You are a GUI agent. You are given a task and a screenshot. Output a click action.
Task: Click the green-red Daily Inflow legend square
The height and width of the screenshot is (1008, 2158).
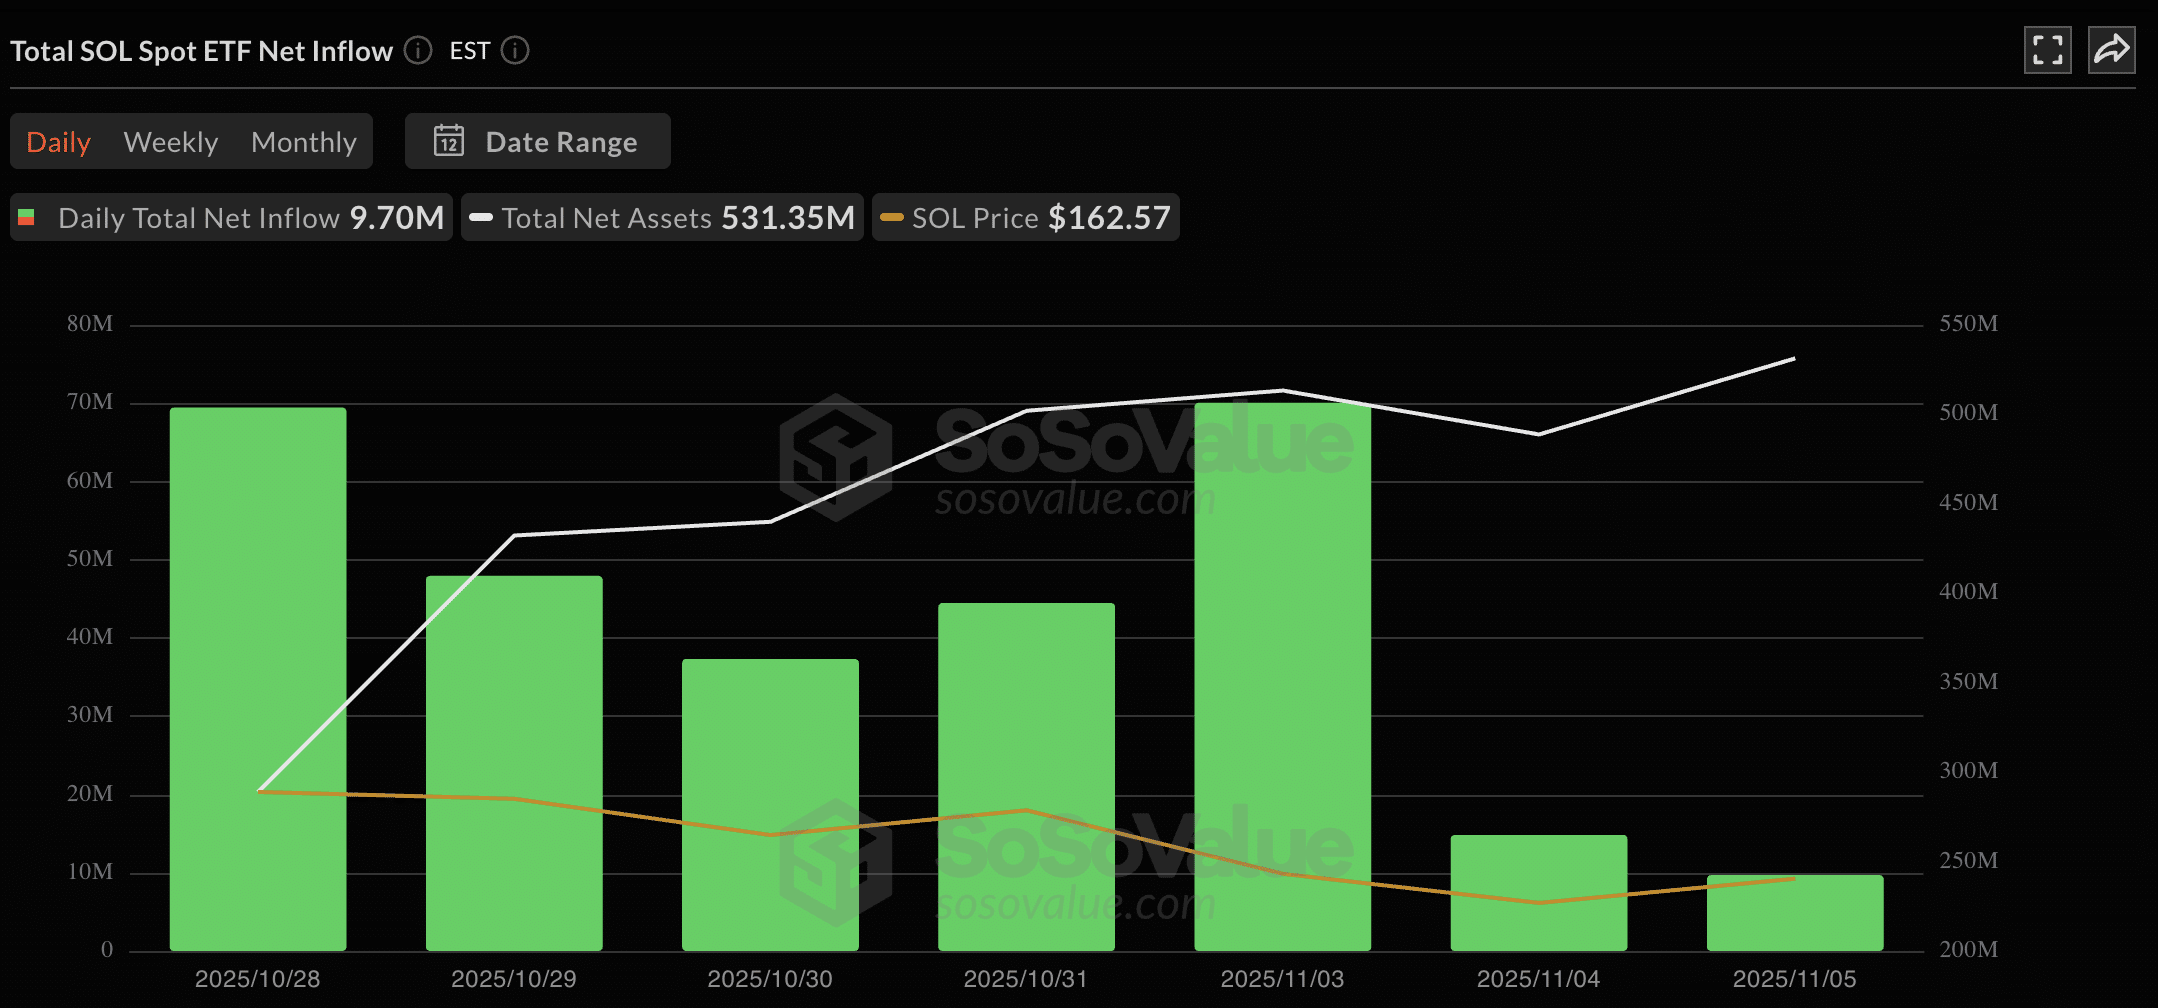[x=27, y=217]
